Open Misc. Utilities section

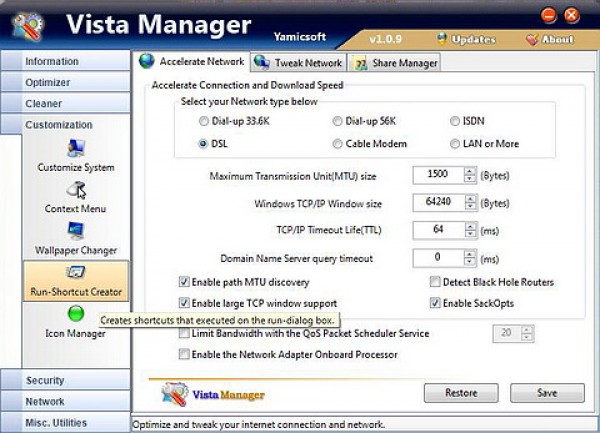click(65, 422)
